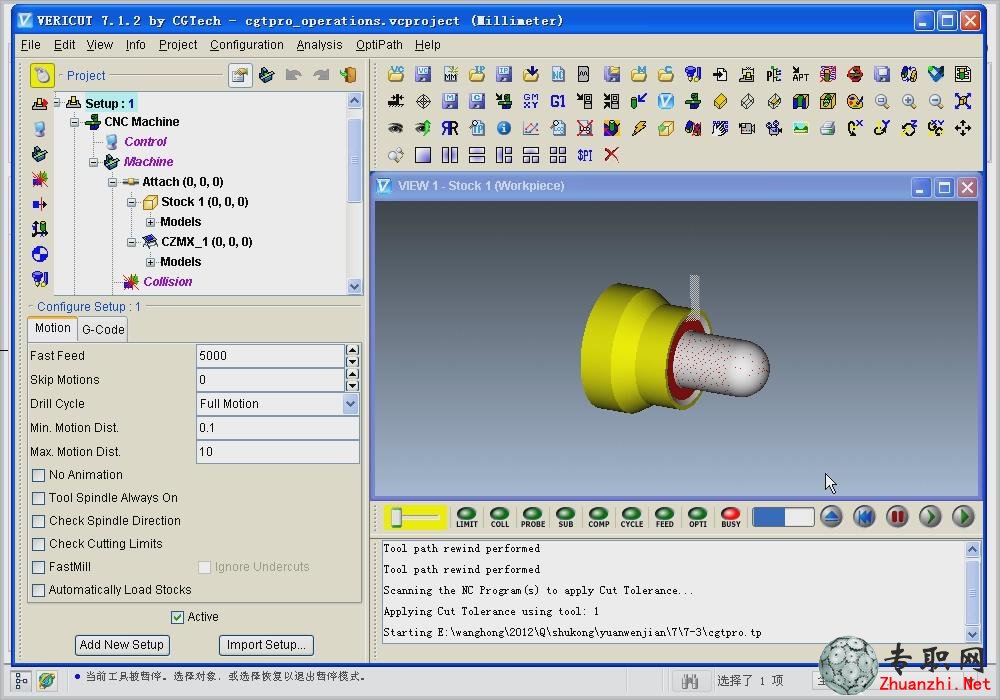The width and height of the screenshot is (1000, 700).
Task: Click the Import Setup... button
Action: point(266,645)
